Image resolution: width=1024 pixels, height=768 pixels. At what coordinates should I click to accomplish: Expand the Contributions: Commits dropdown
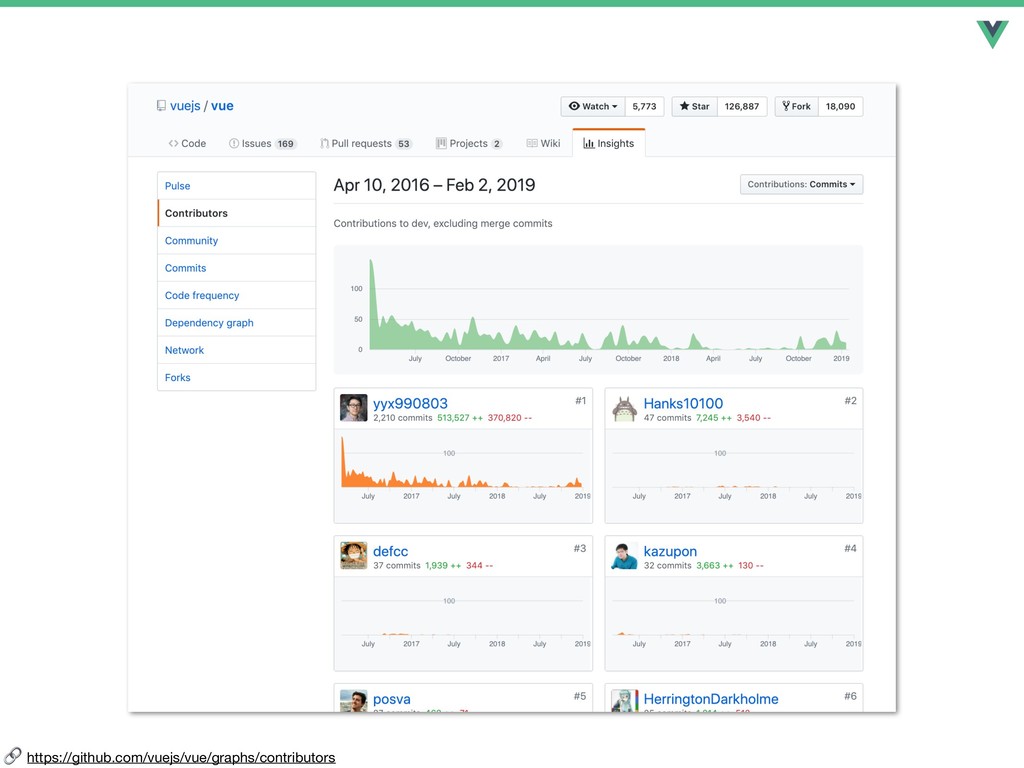click(x=801, y=184)
